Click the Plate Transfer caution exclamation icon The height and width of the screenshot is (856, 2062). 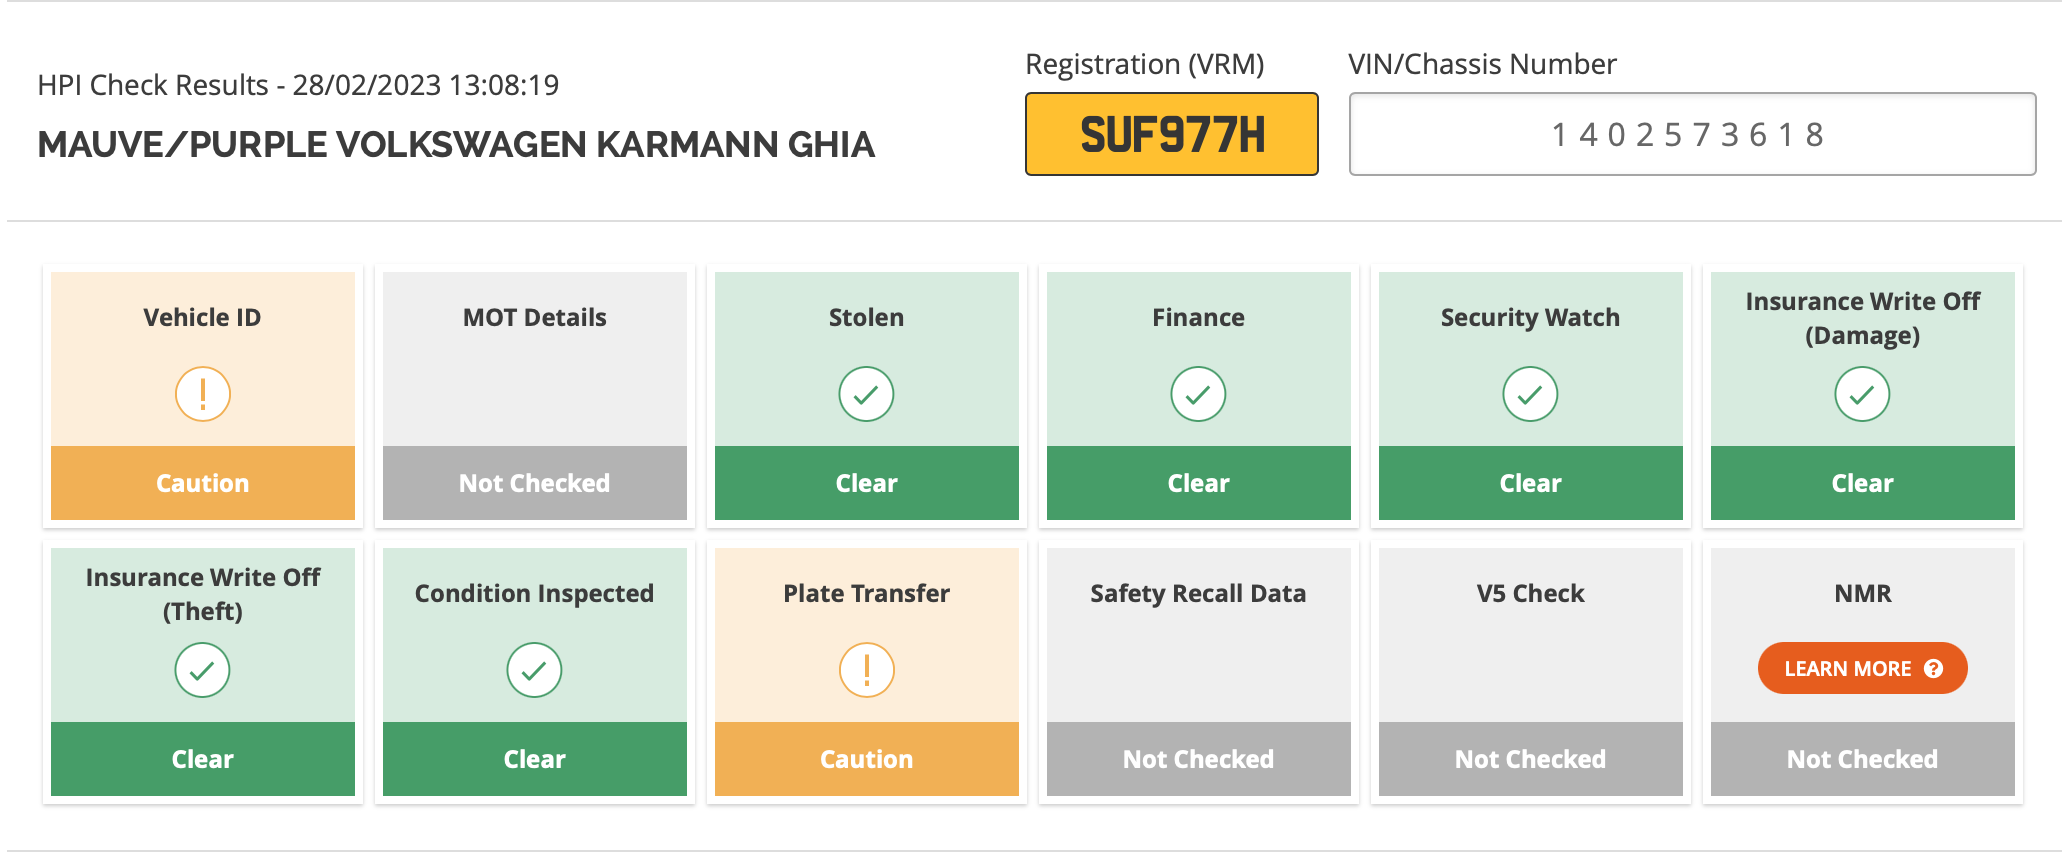pos(866,670)
